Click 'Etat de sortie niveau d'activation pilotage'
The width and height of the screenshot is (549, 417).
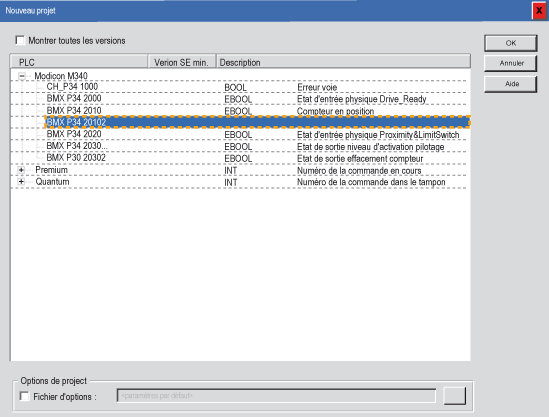pos(371,147)
